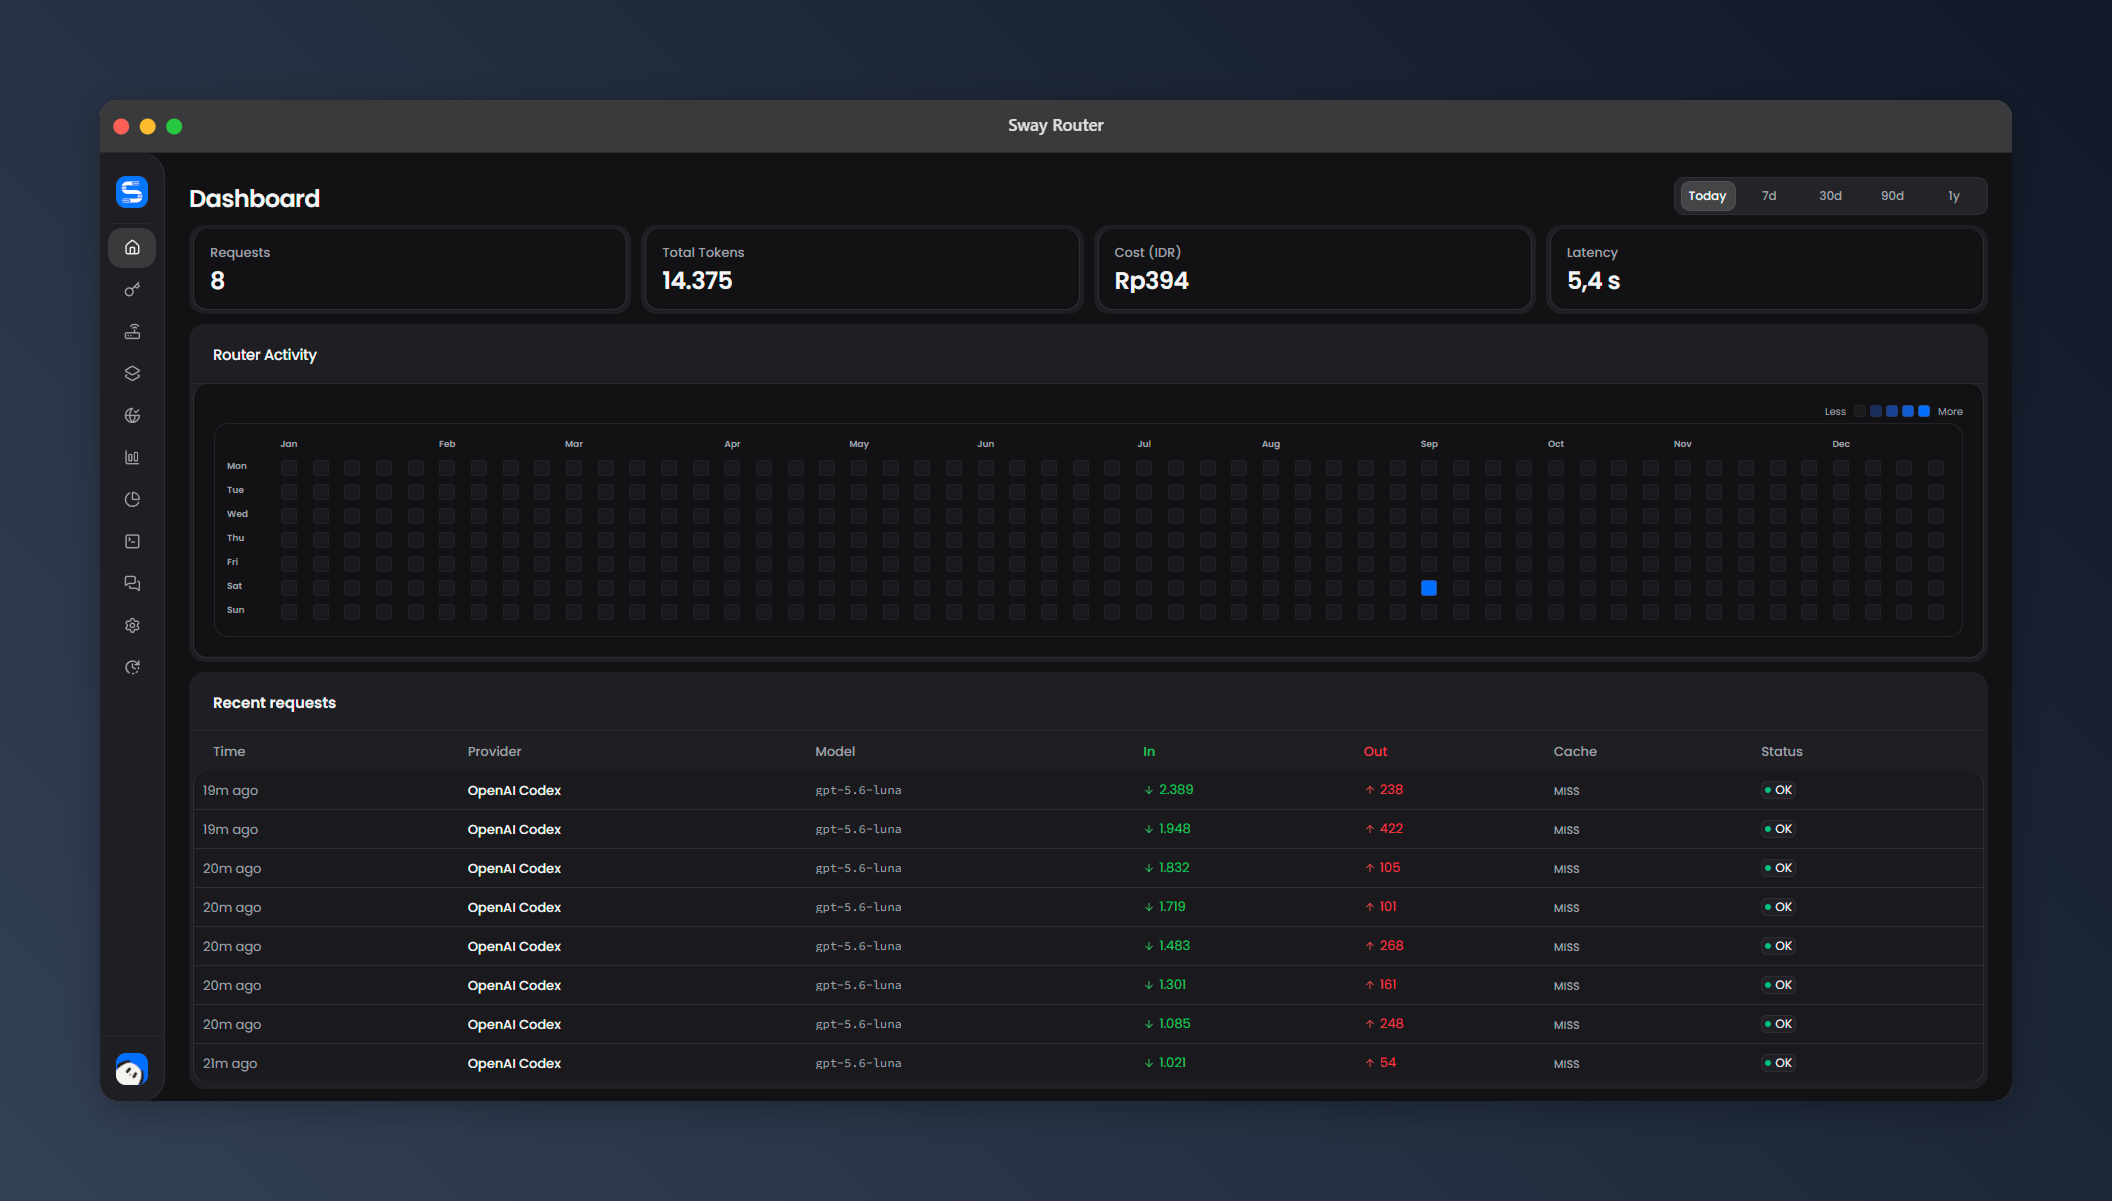Open the pie chart usage sidebar icon
The image size is (2112, 1201).
tap(132, 499)
